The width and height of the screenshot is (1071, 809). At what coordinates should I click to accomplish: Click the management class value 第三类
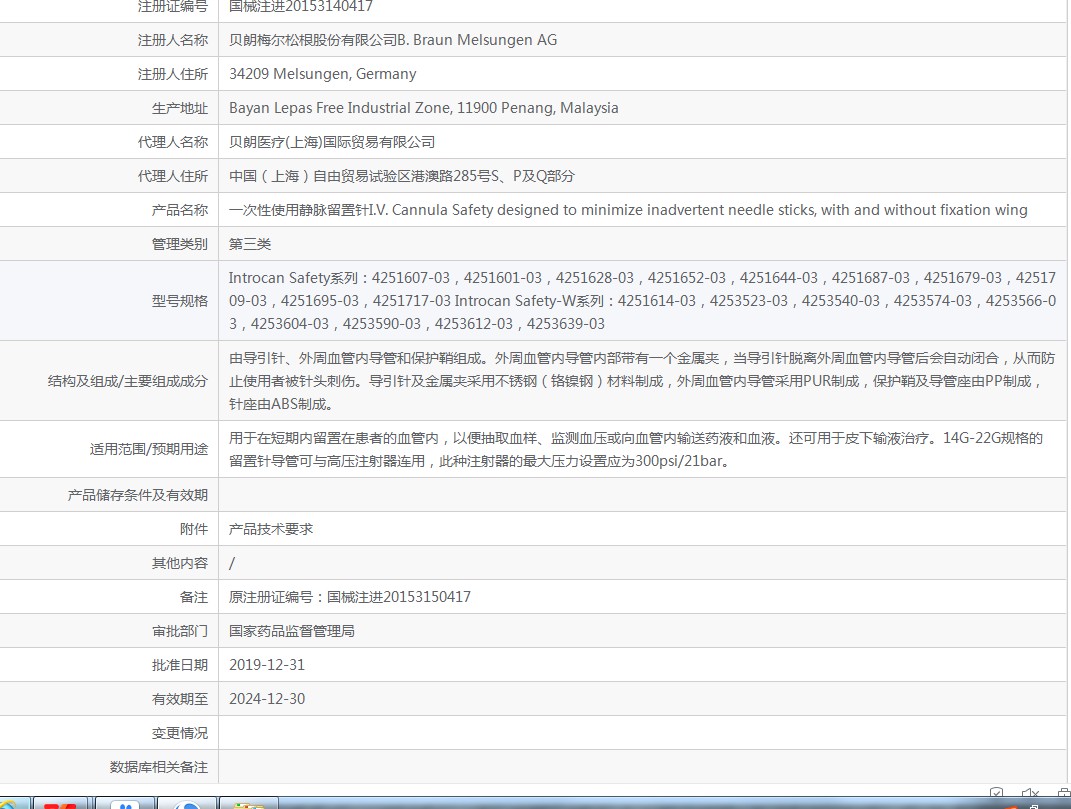coord(250,244)
